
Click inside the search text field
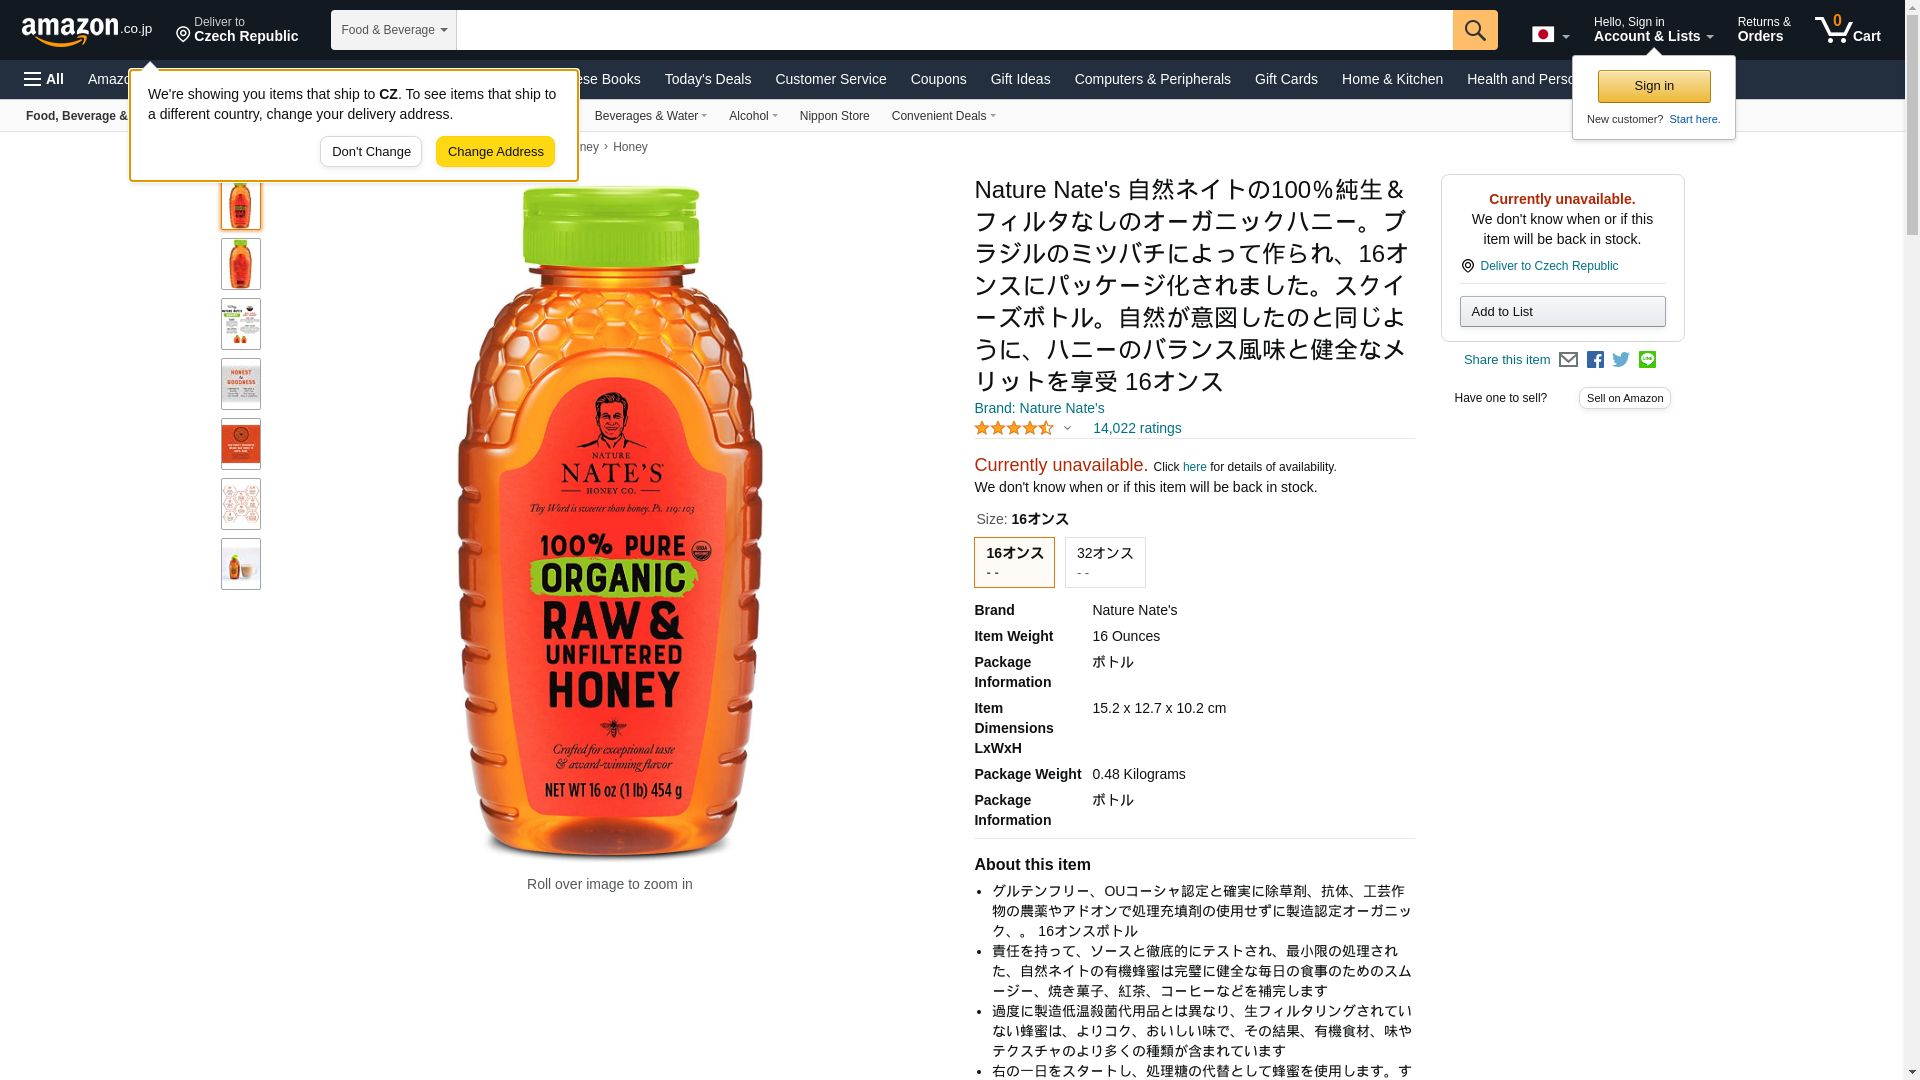click(954, 30)
